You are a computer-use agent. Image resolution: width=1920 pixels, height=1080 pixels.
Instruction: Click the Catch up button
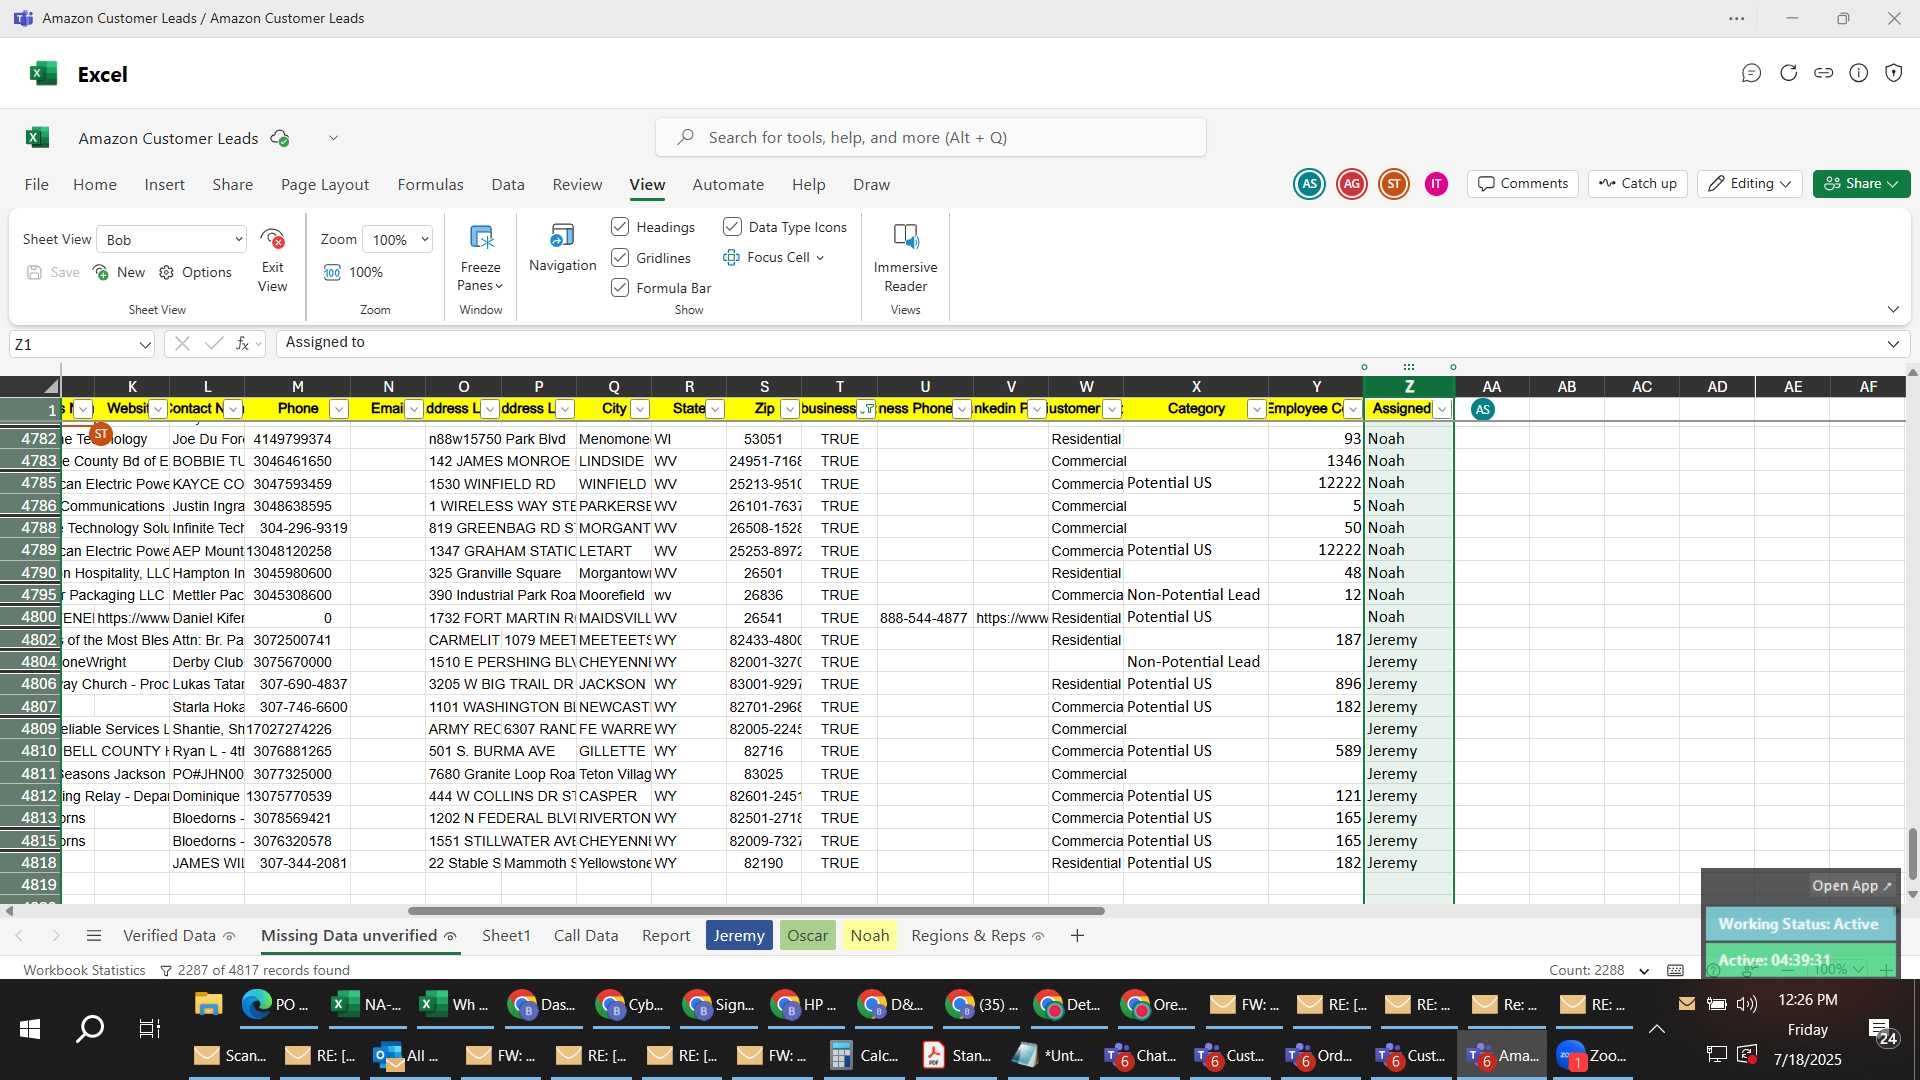coord(1638,184)
